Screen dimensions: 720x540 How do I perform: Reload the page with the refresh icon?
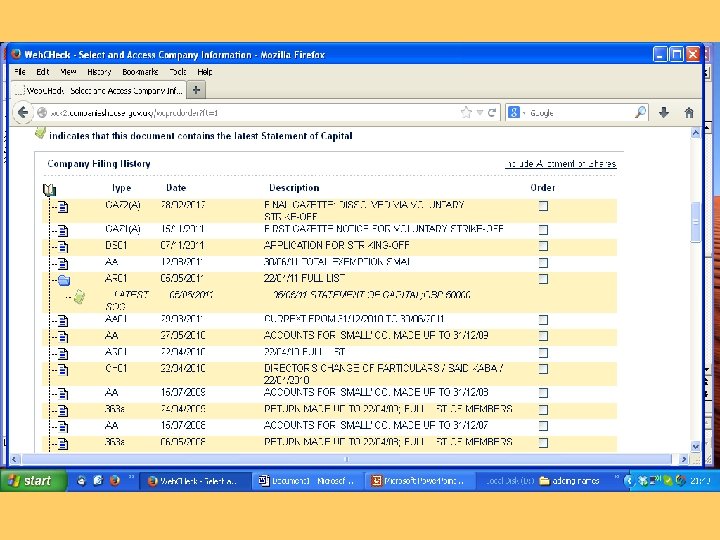pyautogui.click(x=492, y=112)
